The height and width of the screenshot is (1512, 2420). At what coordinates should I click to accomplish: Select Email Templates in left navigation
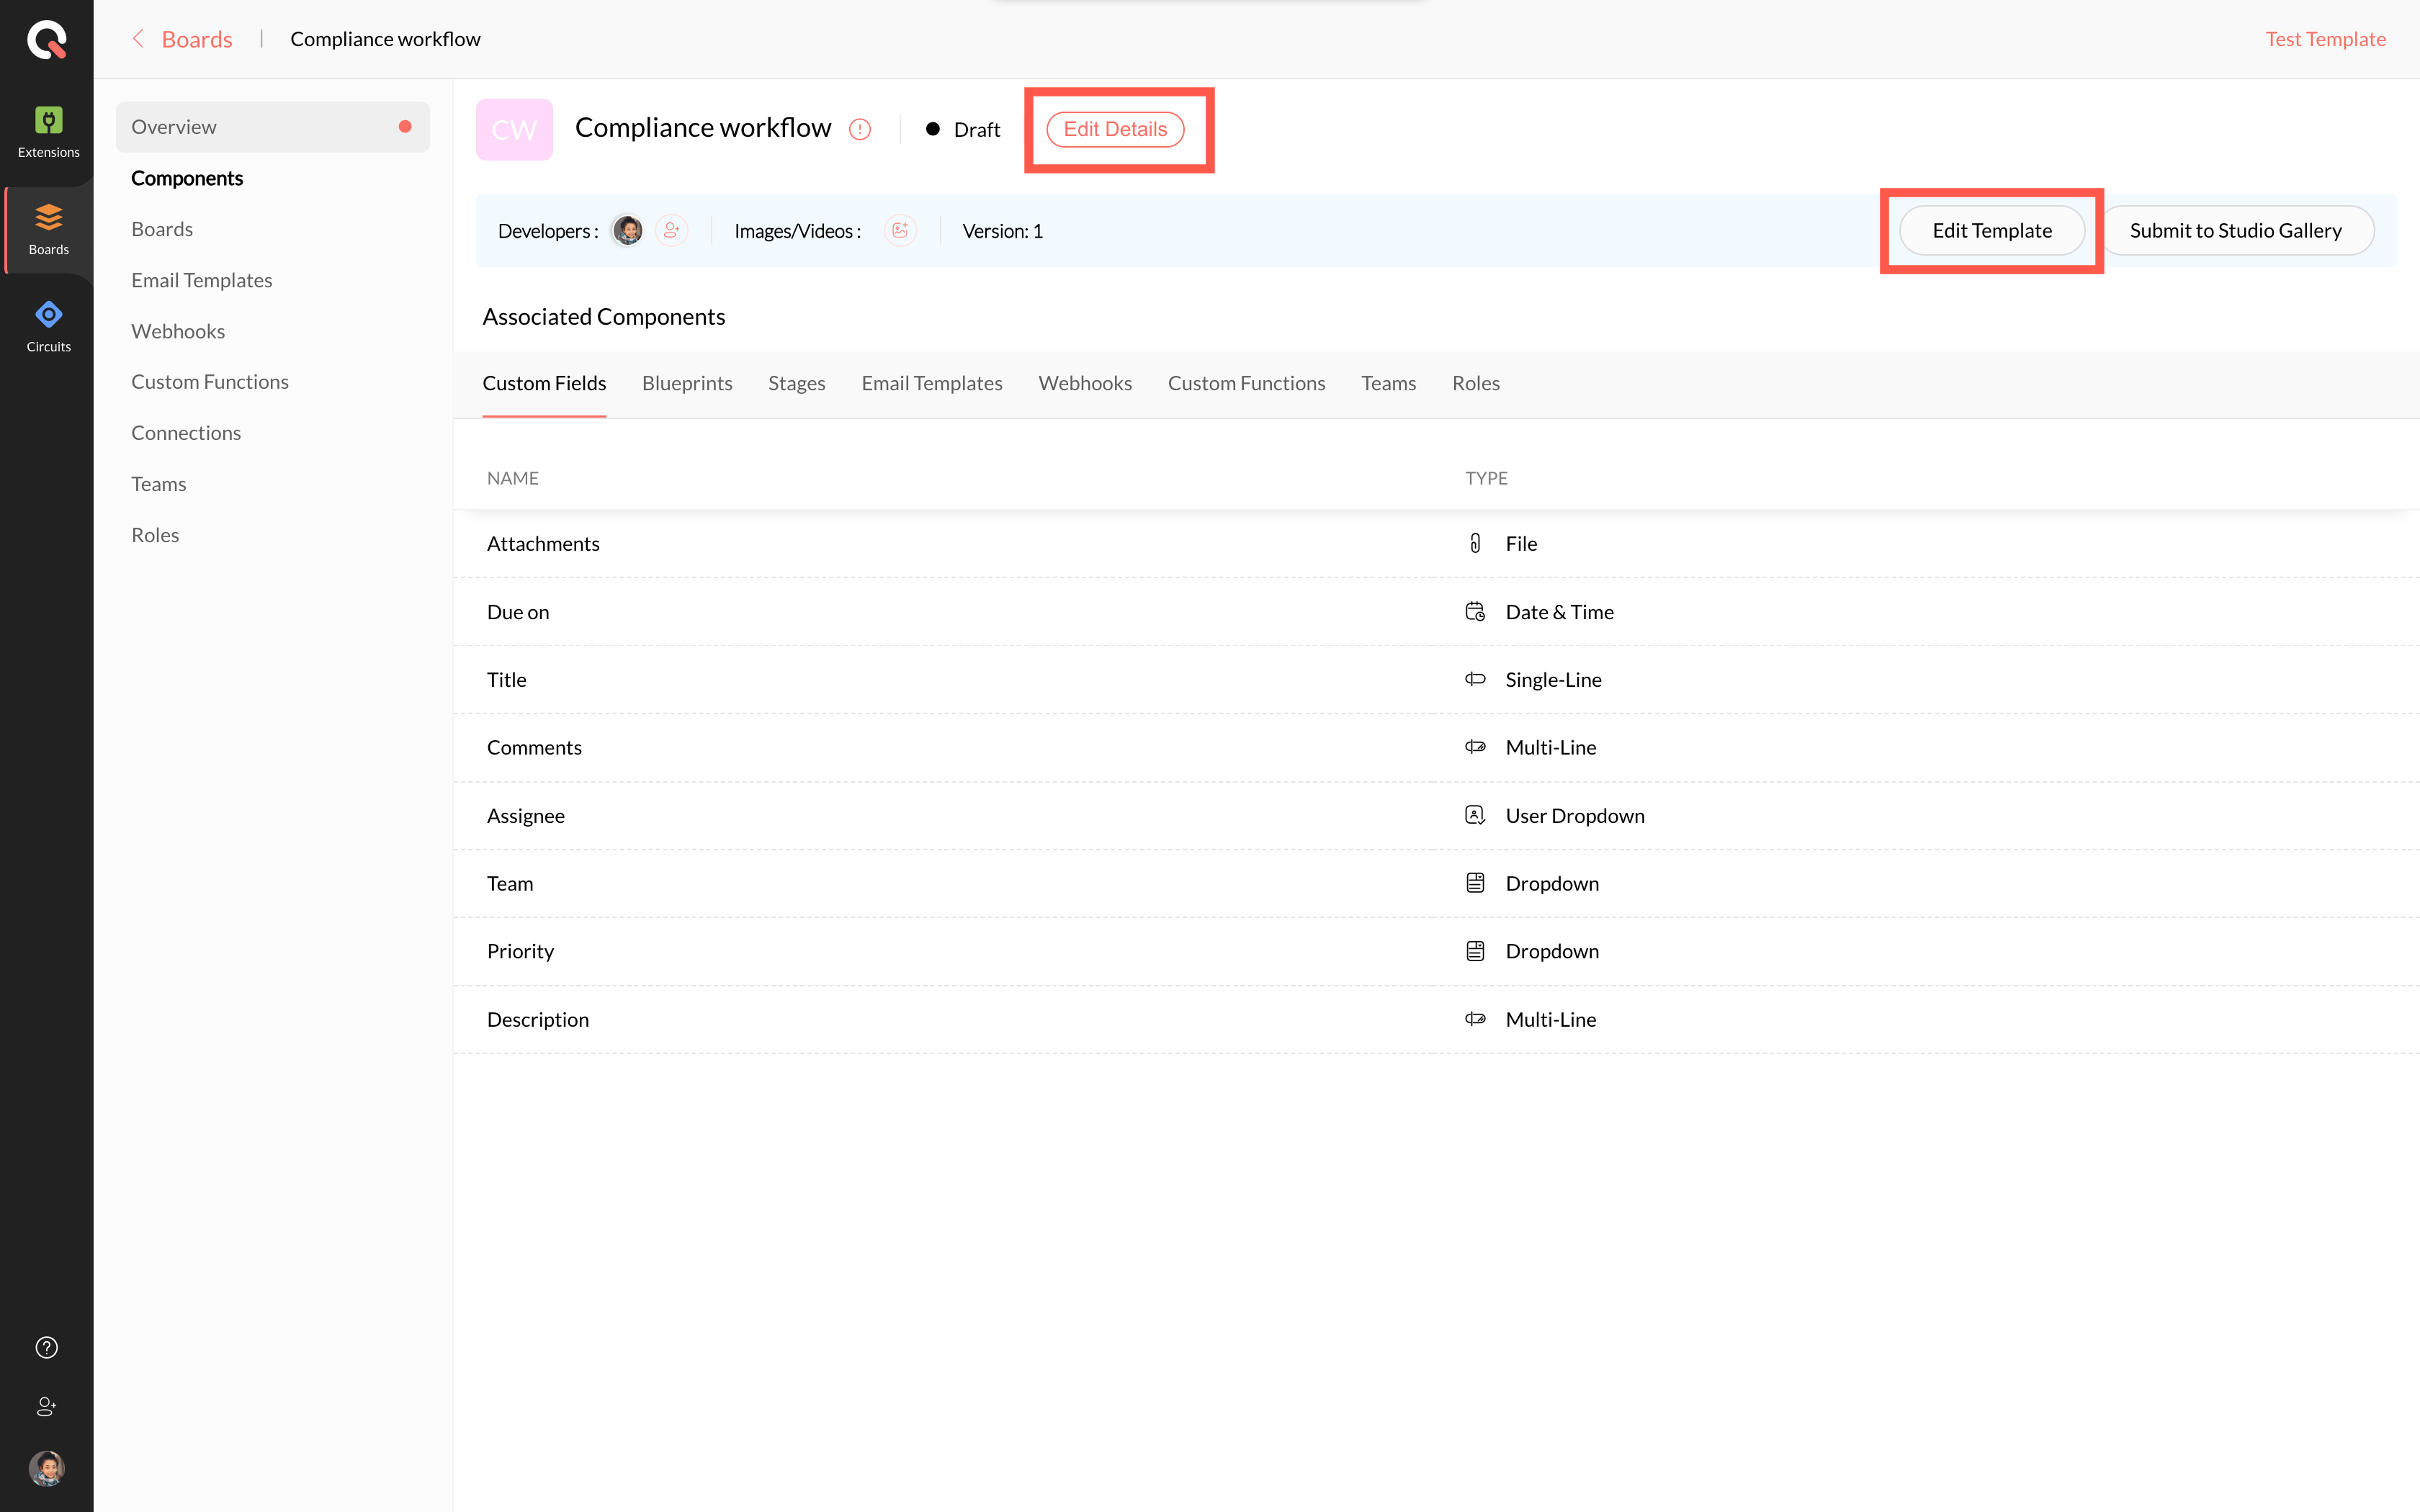(201, 280)
